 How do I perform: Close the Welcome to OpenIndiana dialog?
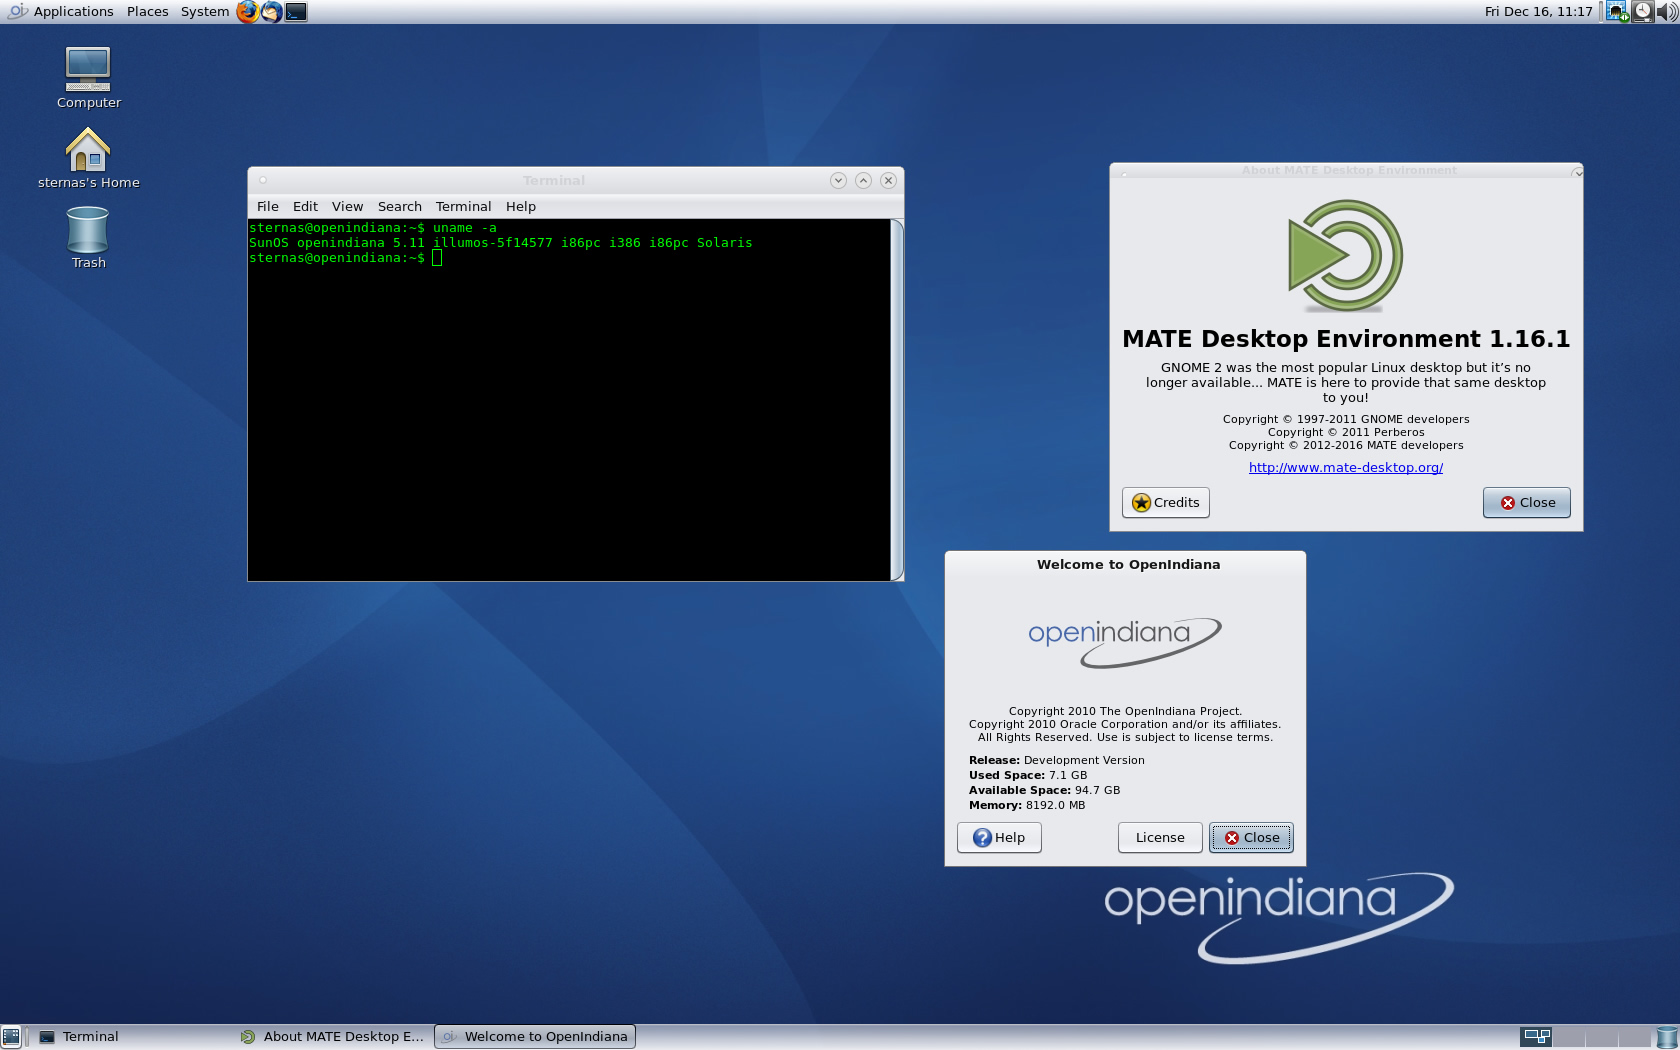pyautogui.click(x=1251, y=838)
